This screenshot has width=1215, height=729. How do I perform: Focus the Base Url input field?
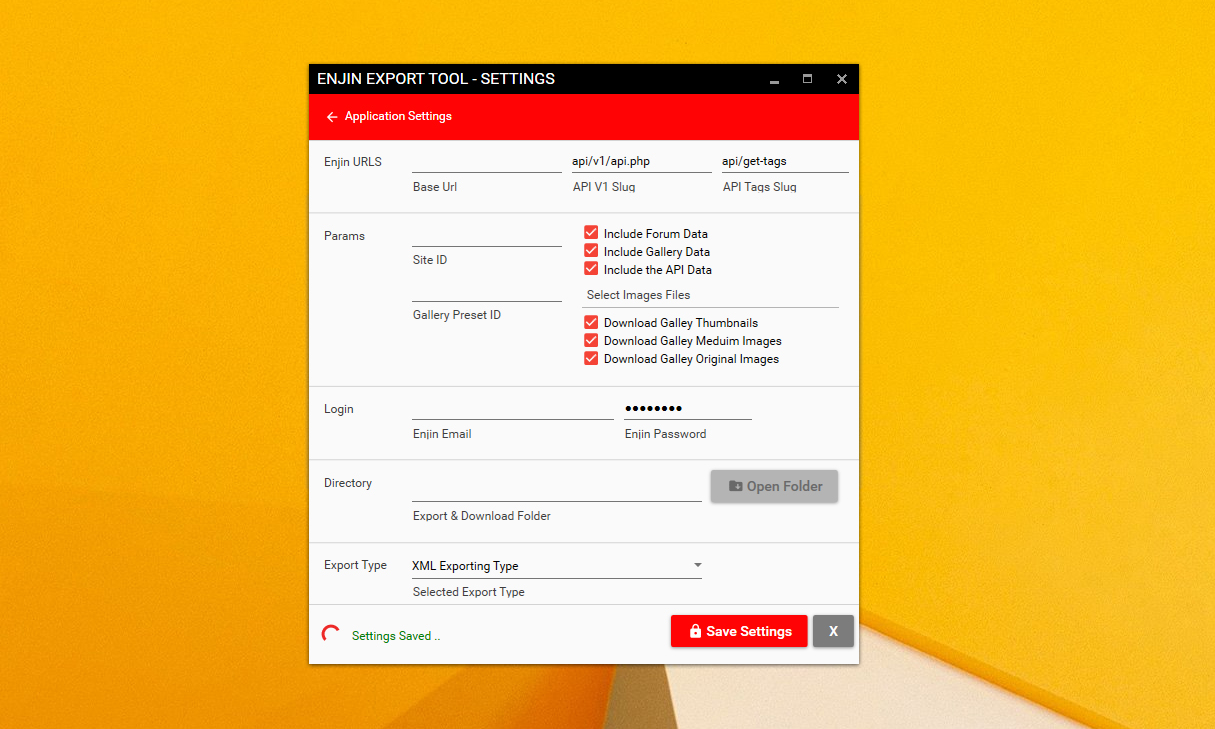[486, 162]
